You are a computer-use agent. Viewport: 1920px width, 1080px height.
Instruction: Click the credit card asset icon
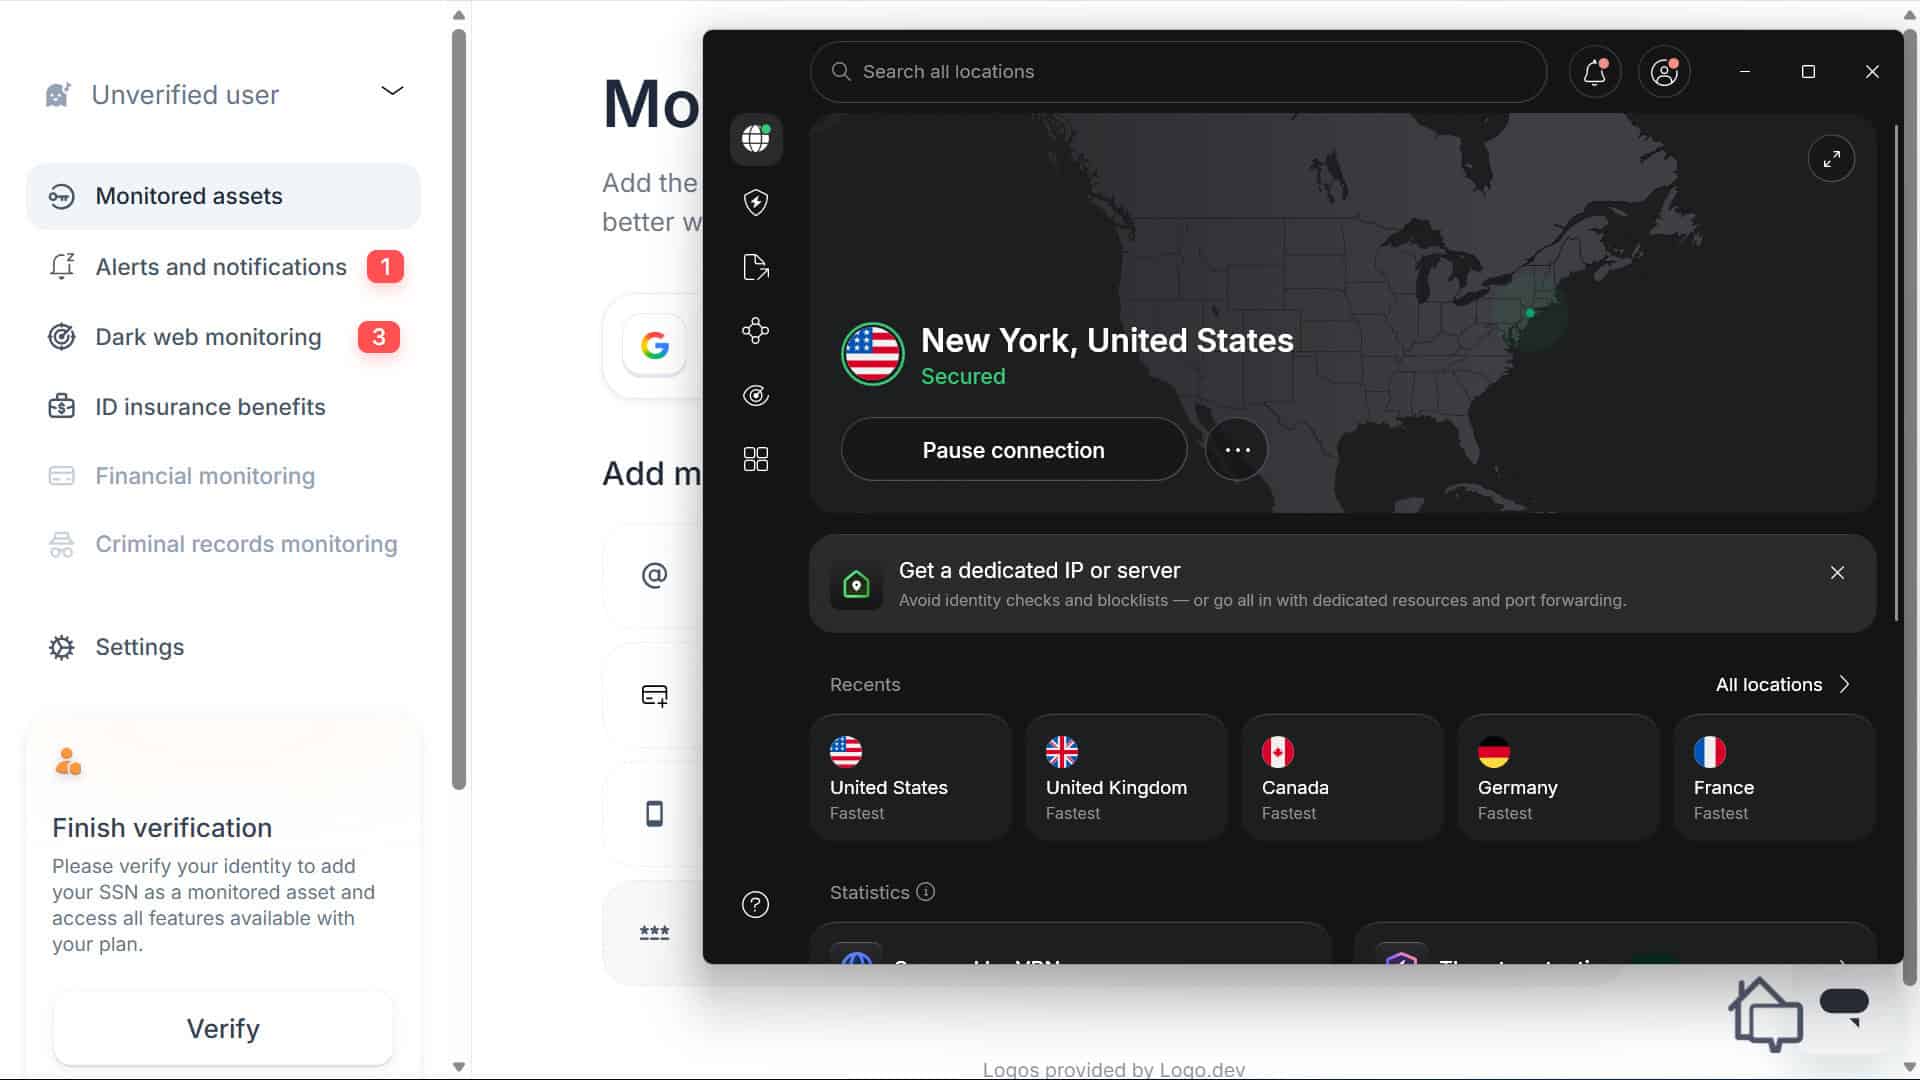coord(654,695)
